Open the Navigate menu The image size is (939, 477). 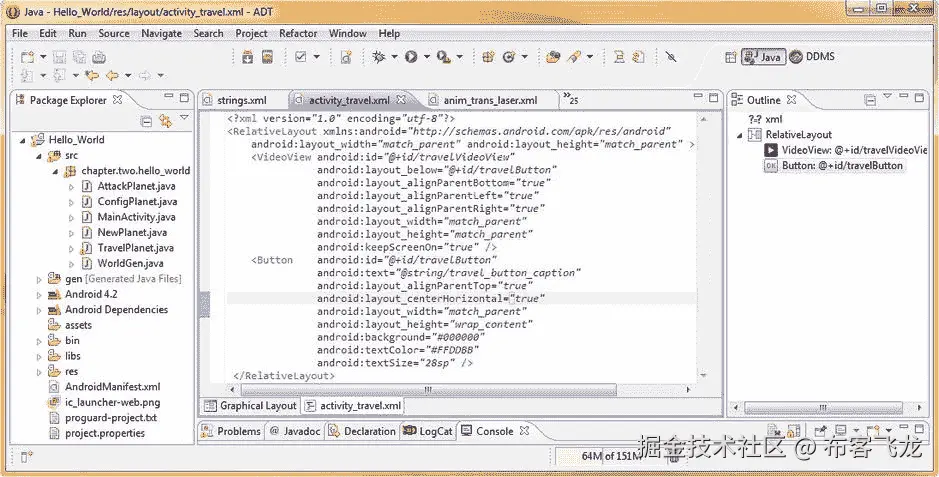[161, 34]
